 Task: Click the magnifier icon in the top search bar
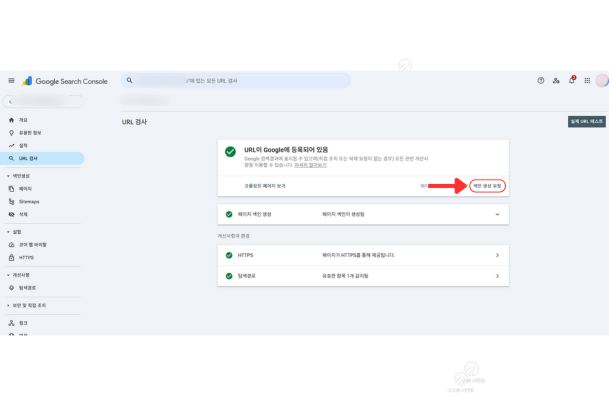(129, 80)
